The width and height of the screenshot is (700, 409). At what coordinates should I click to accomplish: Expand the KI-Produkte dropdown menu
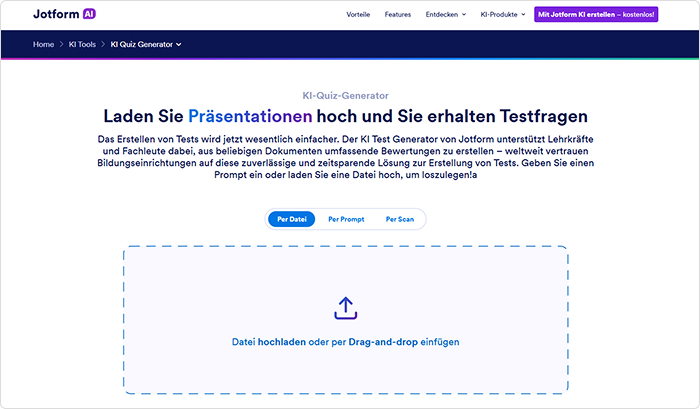click(503, 14)
